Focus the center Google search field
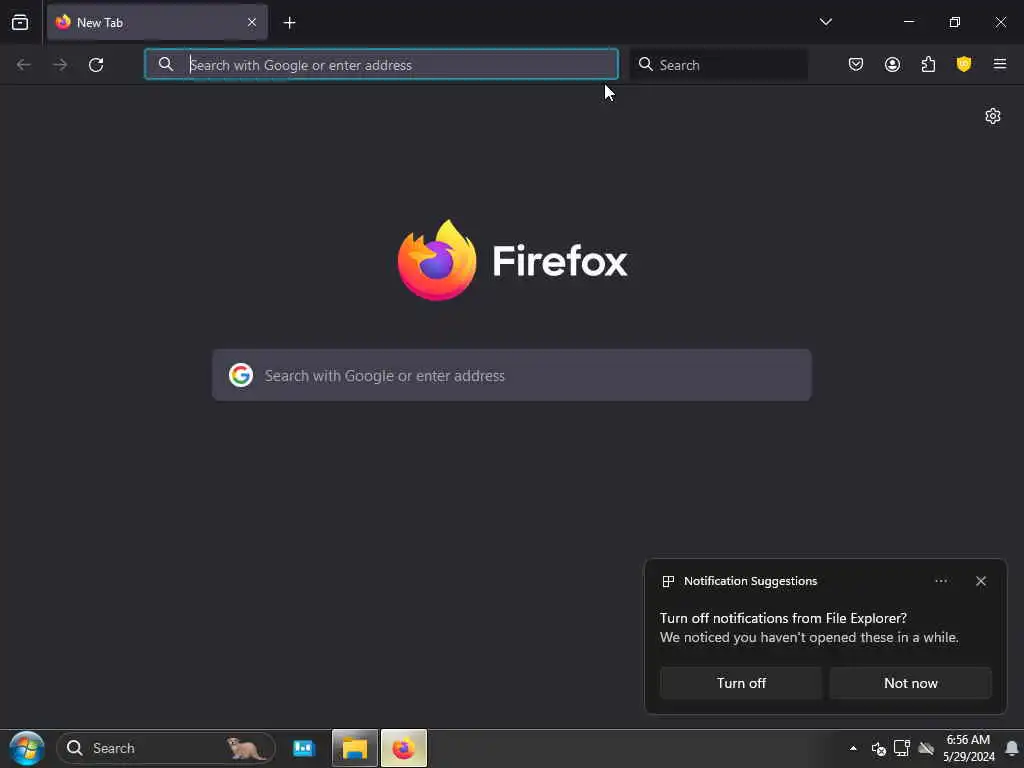Viewport: 1024px width, 768px height. [x=512, y=375]
